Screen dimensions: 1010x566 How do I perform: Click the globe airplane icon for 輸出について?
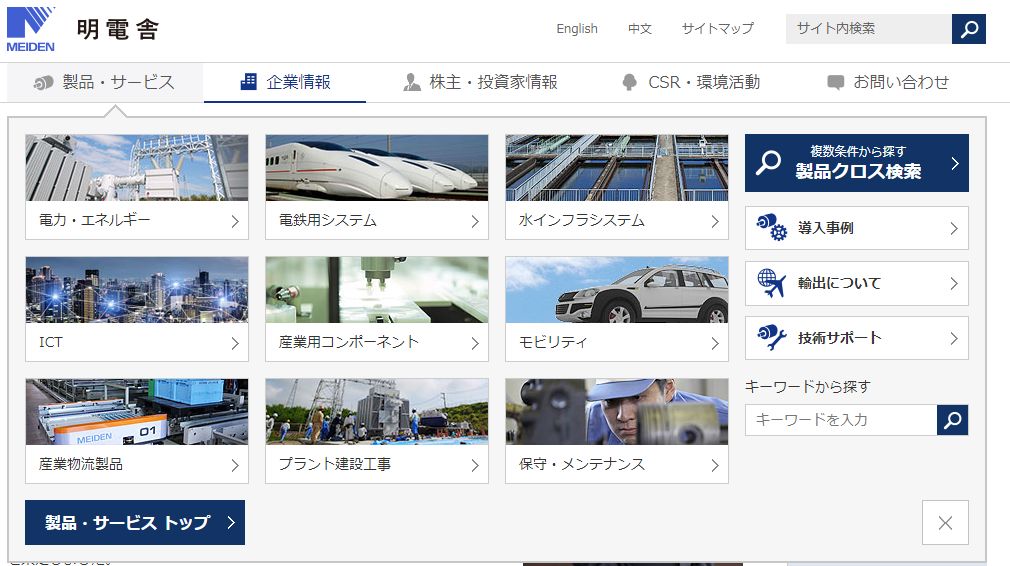771,283
